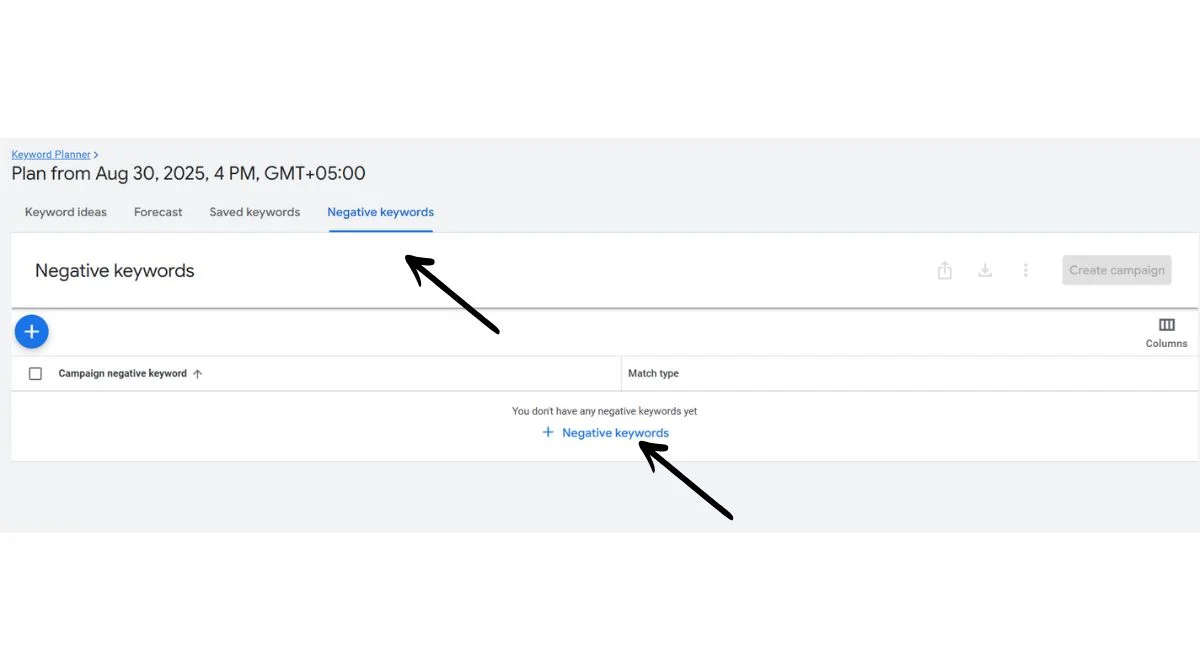The height and width of the screenshot is (670, 1200).
Task: Tick the select-all checkbox in table header
Action: pos(36,374)
